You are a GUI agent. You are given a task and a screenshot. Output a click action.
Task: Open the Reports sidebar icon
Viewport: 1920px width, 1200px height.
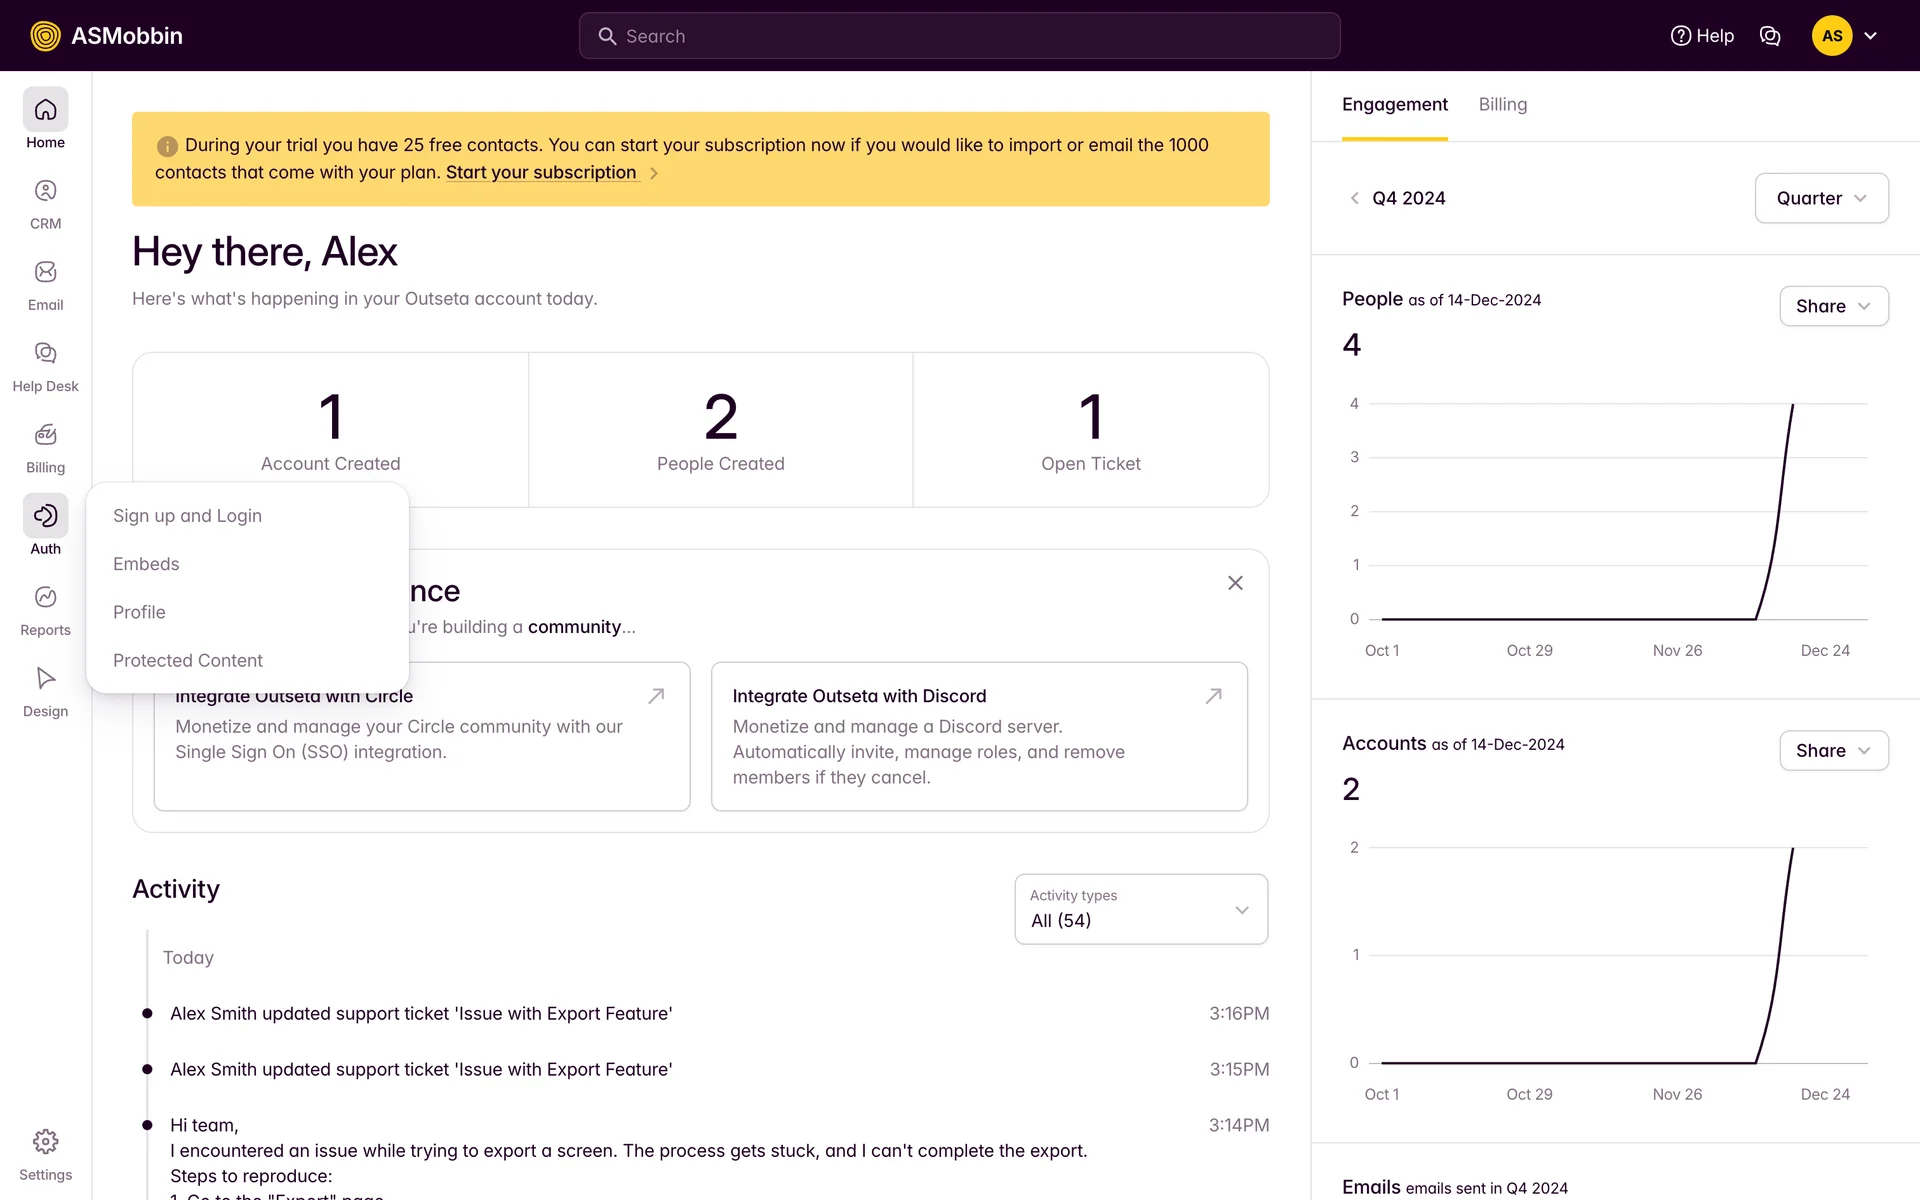(45, 598)
